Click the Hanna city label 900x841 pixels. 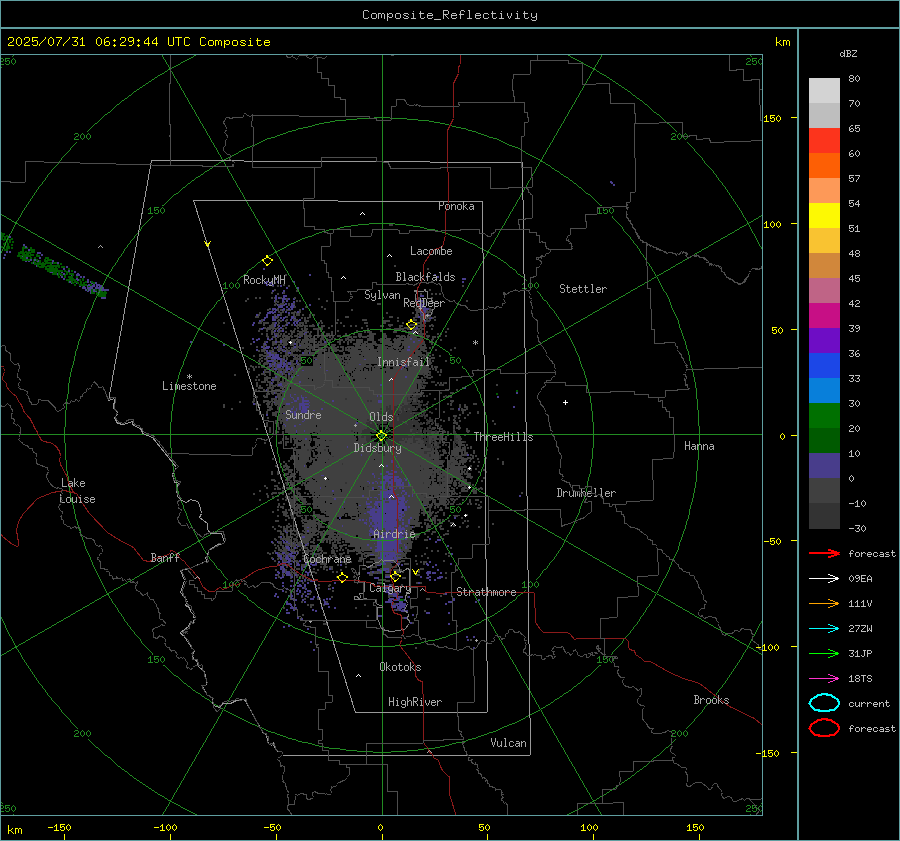pos(699,446)
